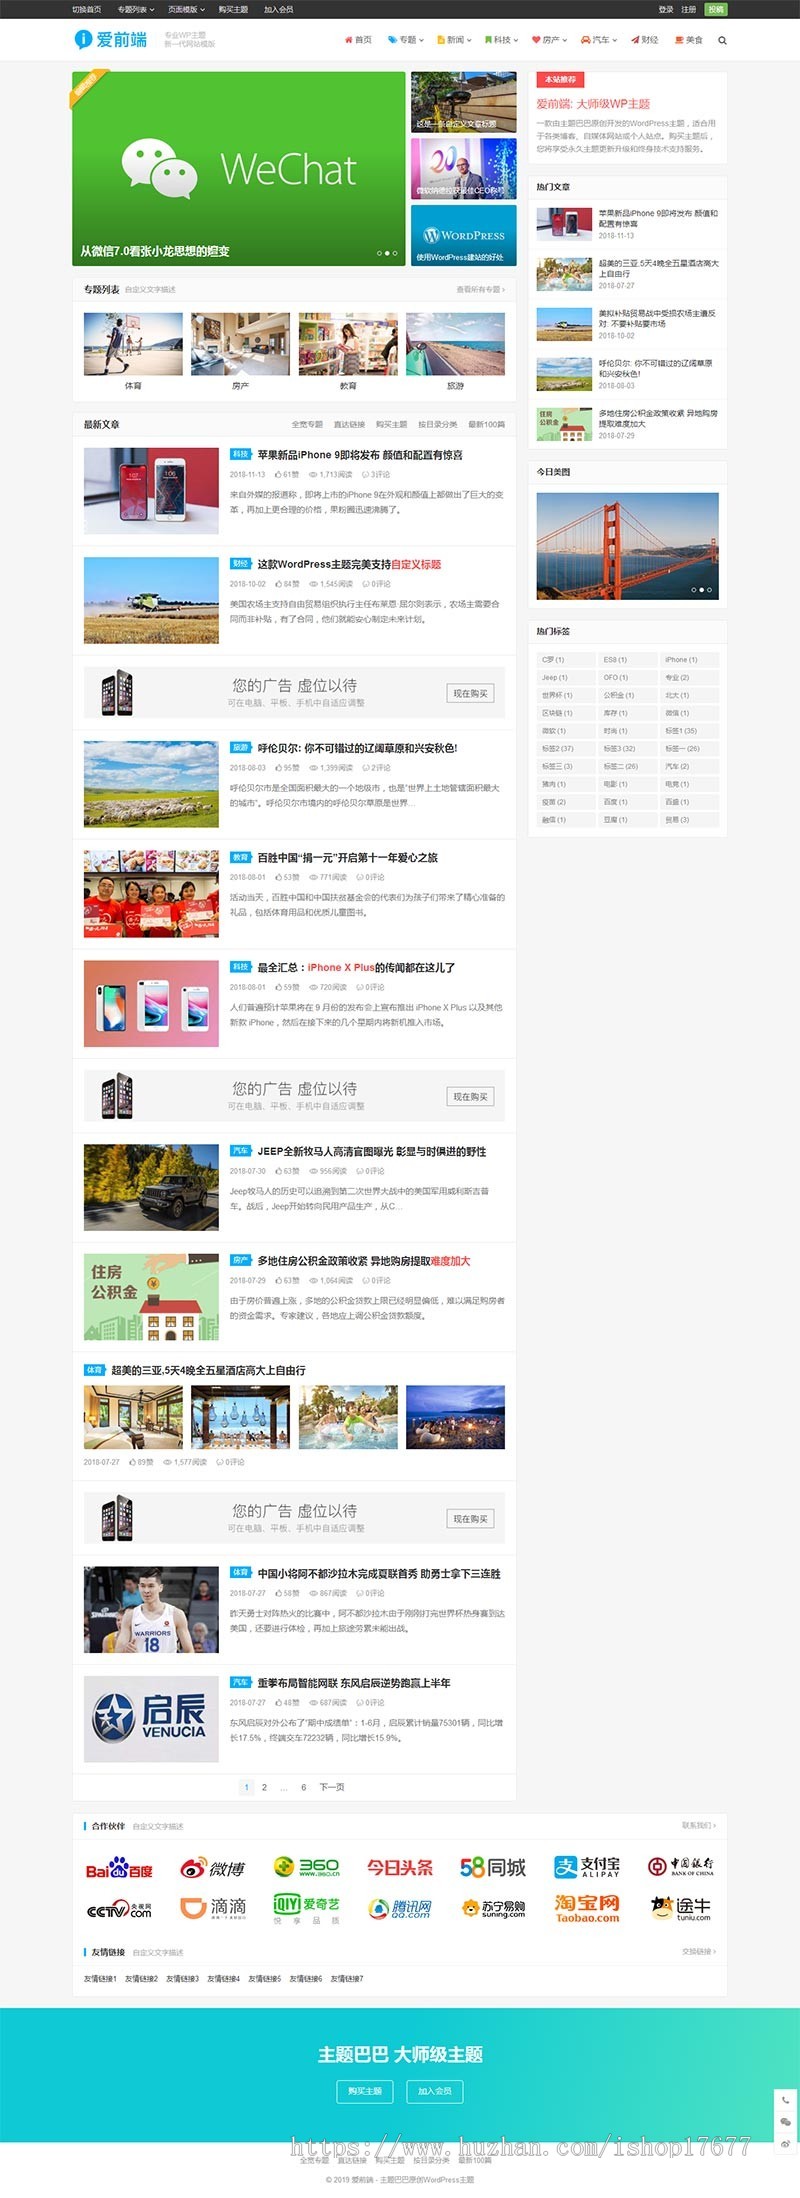Open the 途牛 Tuniu partner logo
Image resolution: width=800 pixels, height=2198 pixels.
click(x=681, y=1909)
